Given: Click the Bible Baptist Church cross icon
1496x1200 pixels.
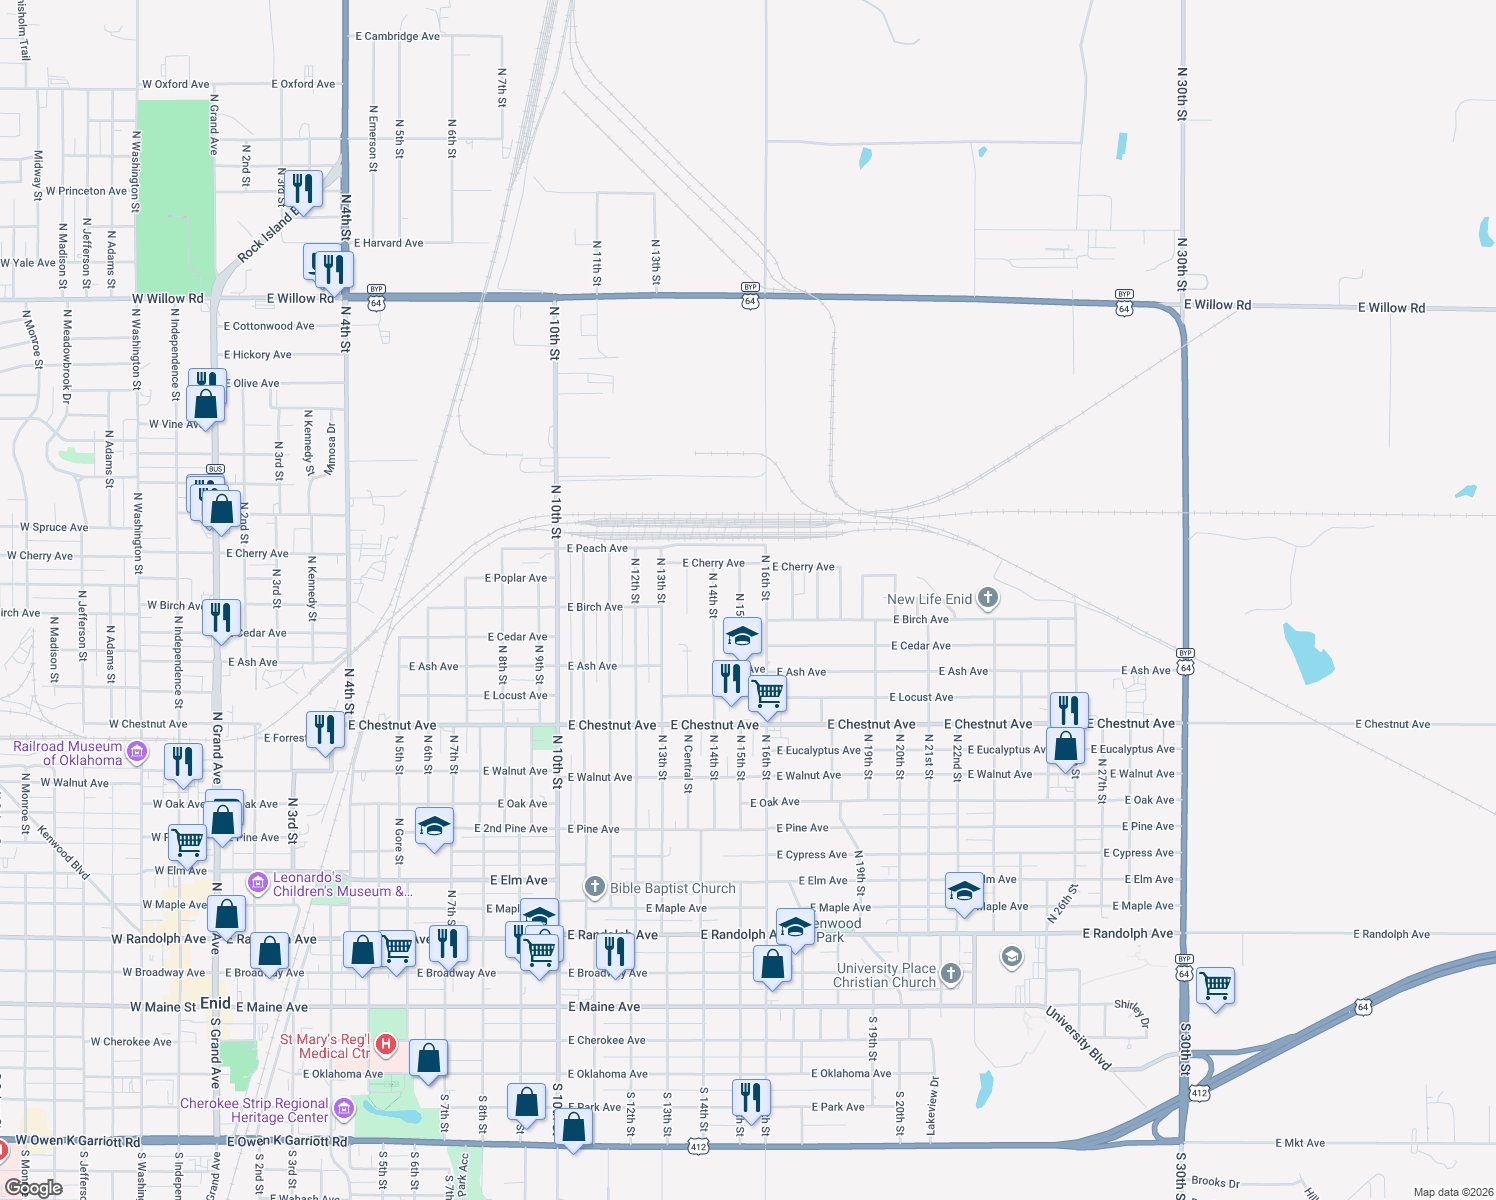Looking at the screenshot, I should coord(595,886).
